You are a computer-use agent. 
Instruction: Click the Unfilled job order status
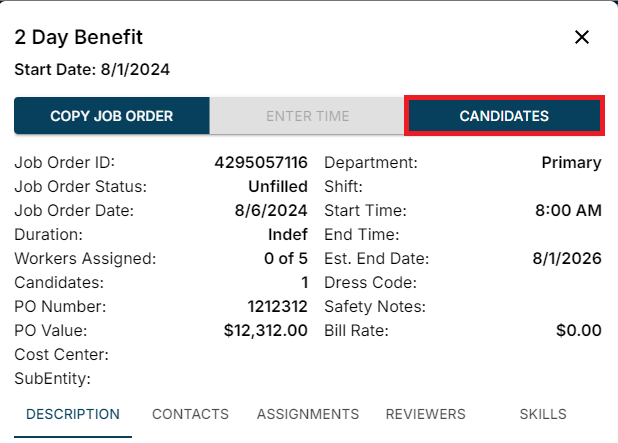tap(277, 187)
